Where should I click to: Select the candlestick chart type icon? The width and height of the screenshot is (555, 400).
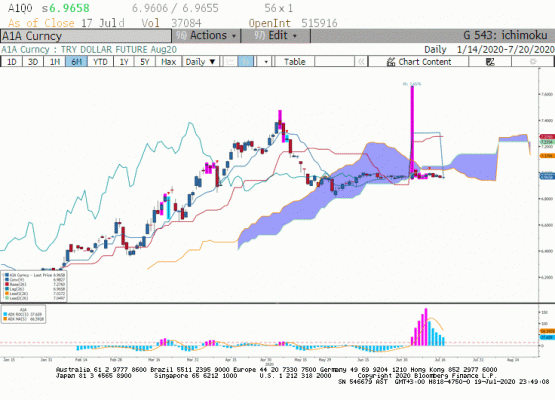246,62
